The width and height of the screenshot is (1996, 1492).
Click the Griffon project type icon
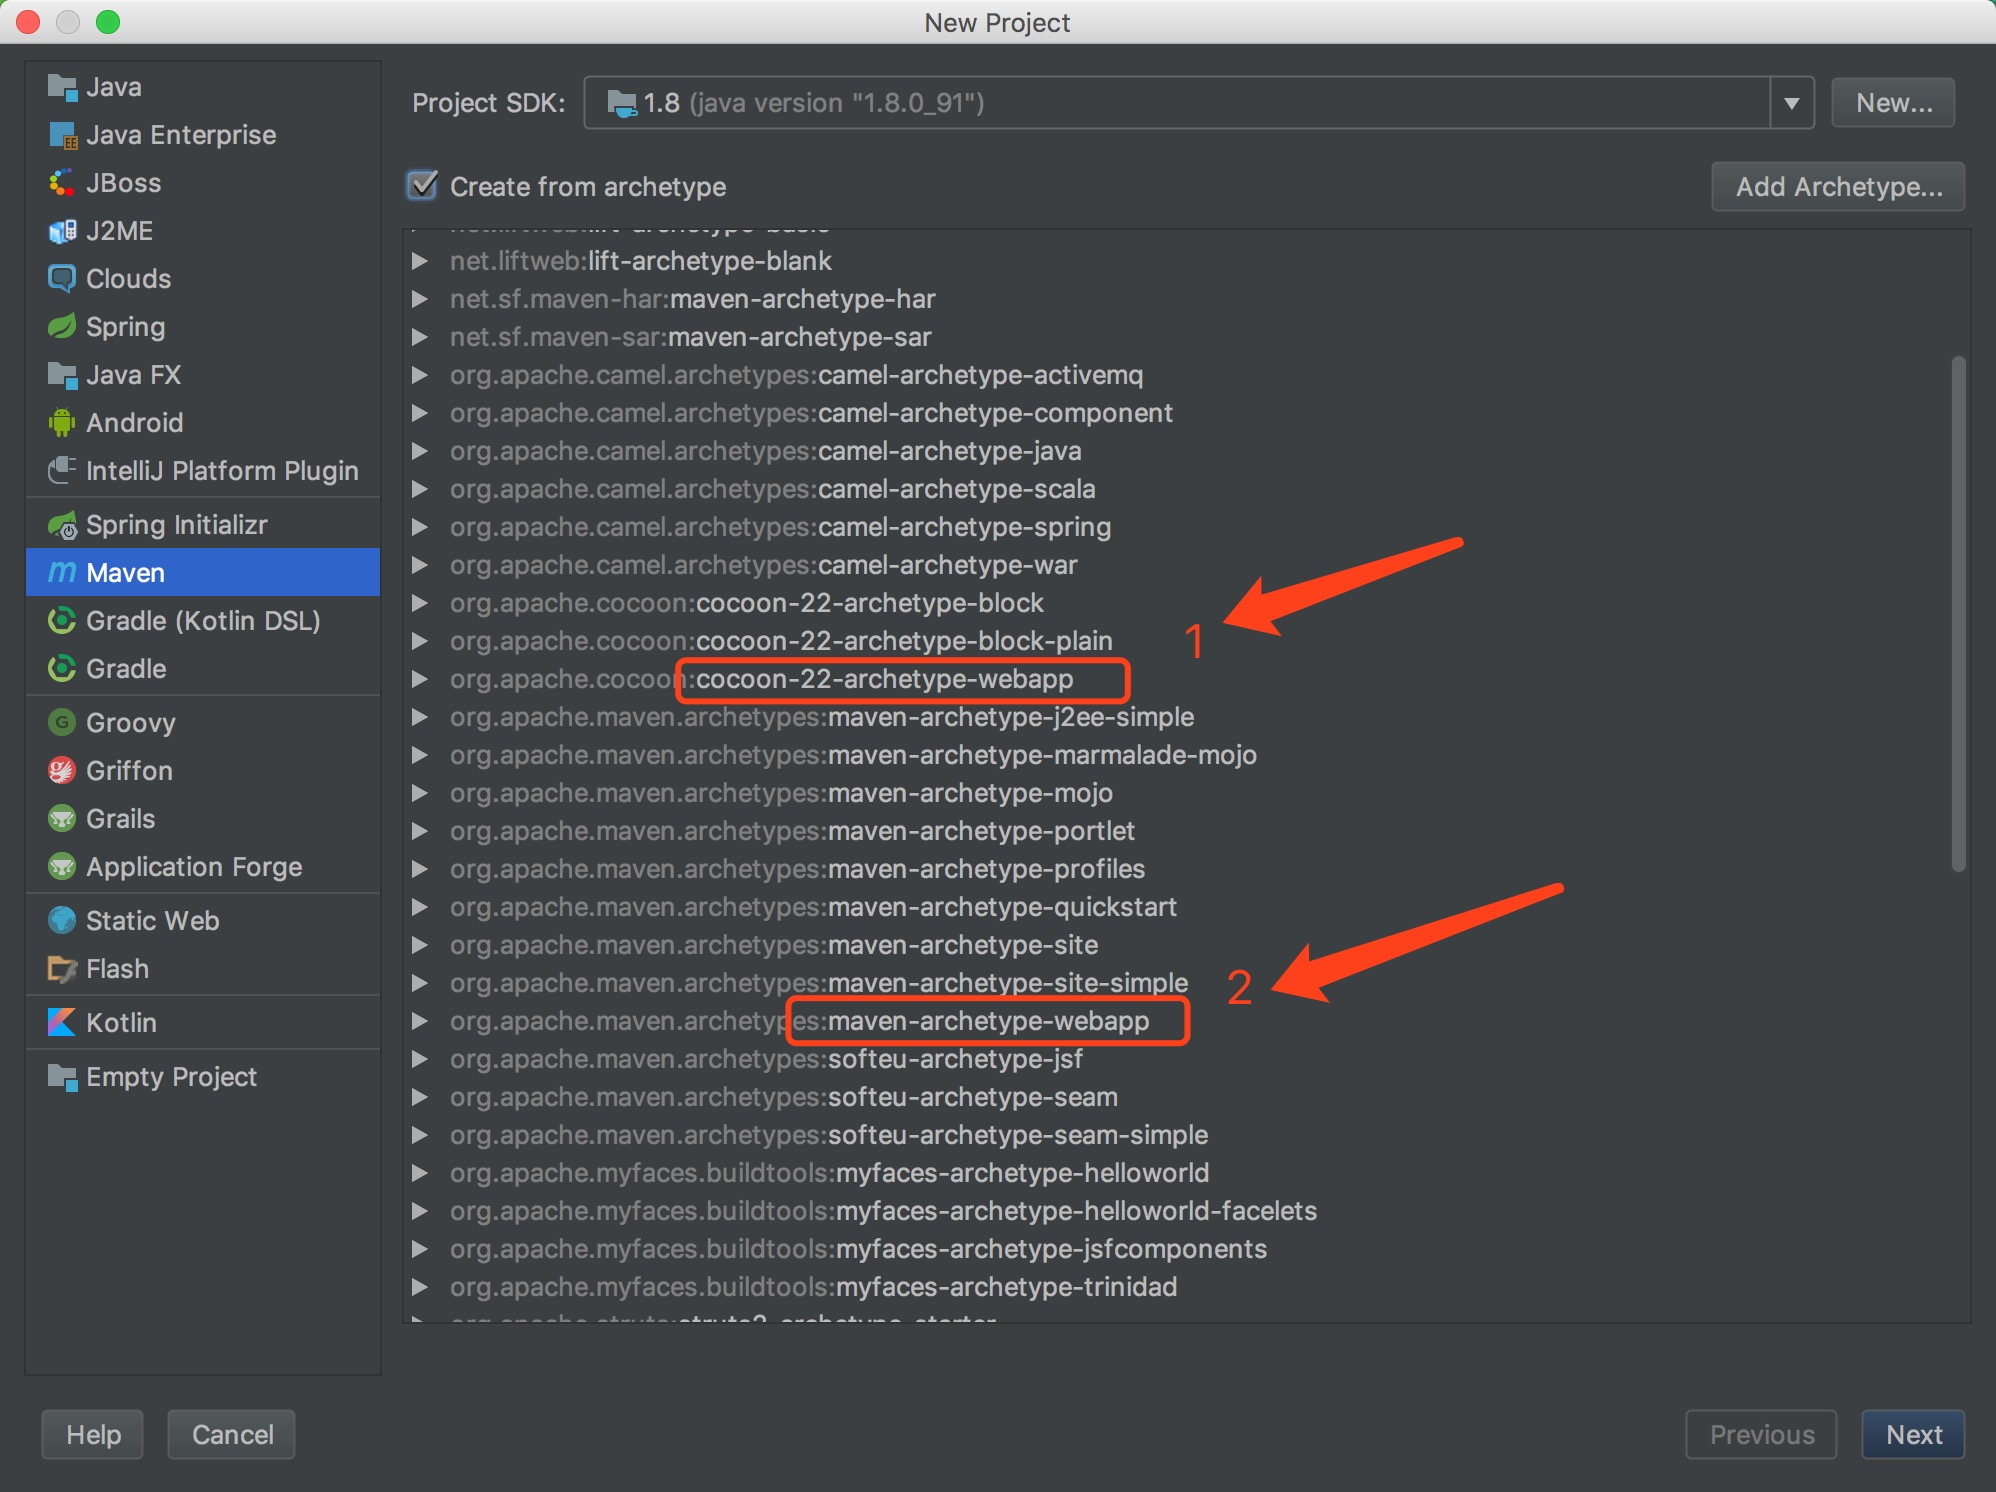[x=62, y=771]
